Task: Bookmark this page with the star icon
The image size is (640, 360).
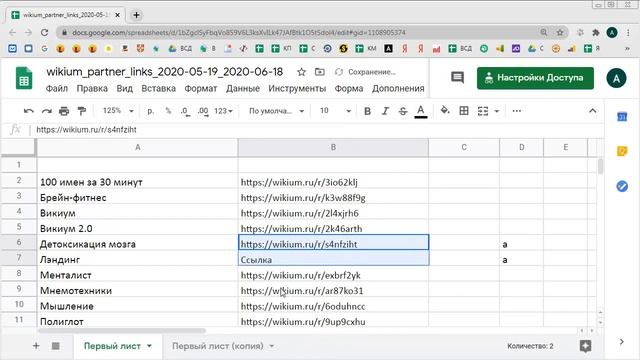Action: click(x=560, y=32)
